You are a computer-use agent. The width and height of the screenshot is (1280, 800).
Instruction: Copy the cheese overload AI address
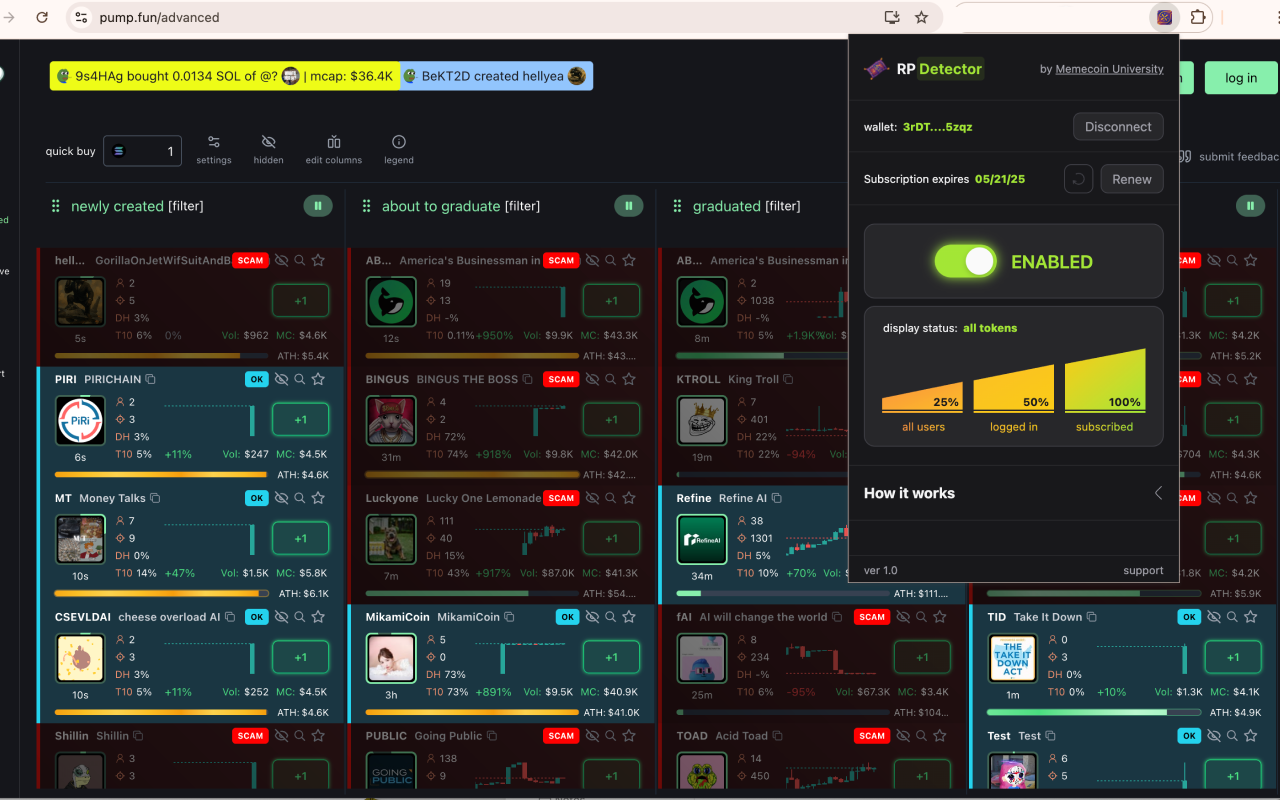pos(230,617)
